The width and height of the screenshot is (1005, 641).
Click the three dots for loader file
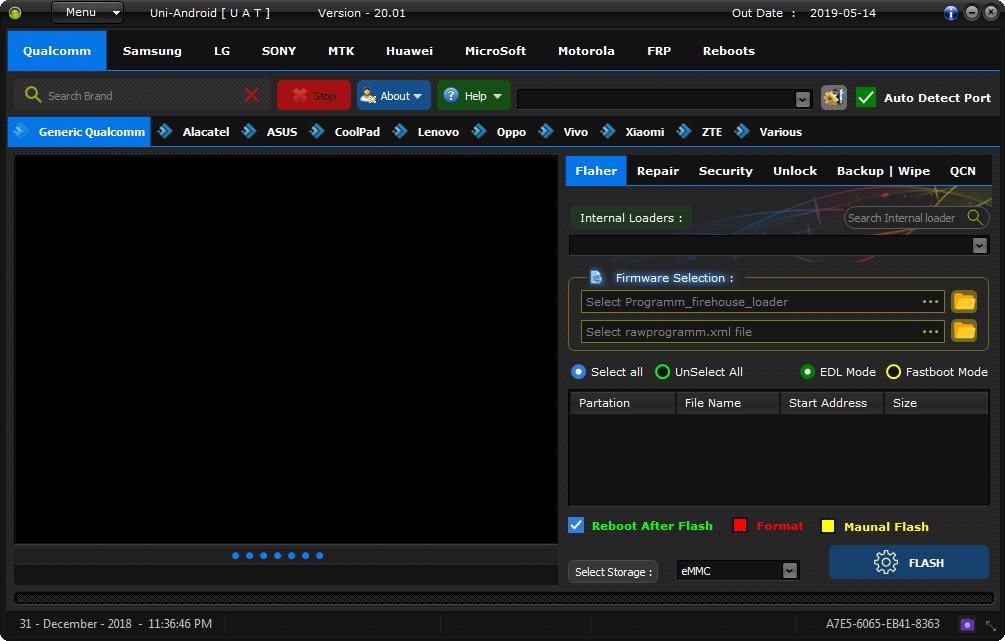pos(930,301)
